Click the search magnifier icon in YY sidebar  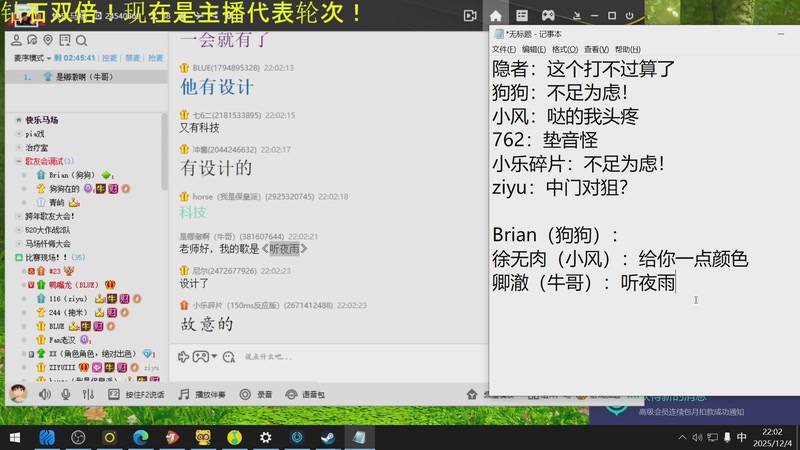(x=81, y=40)
